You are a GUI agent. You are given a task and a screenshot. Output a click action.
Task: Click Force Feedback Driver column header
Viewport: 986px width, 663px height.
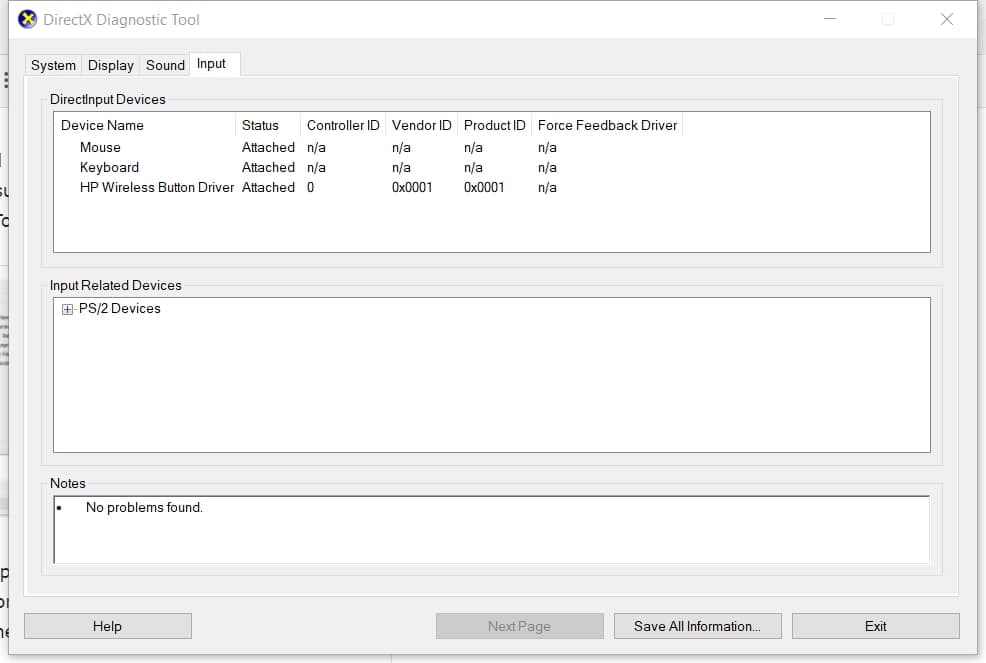(x=607, y=125)
